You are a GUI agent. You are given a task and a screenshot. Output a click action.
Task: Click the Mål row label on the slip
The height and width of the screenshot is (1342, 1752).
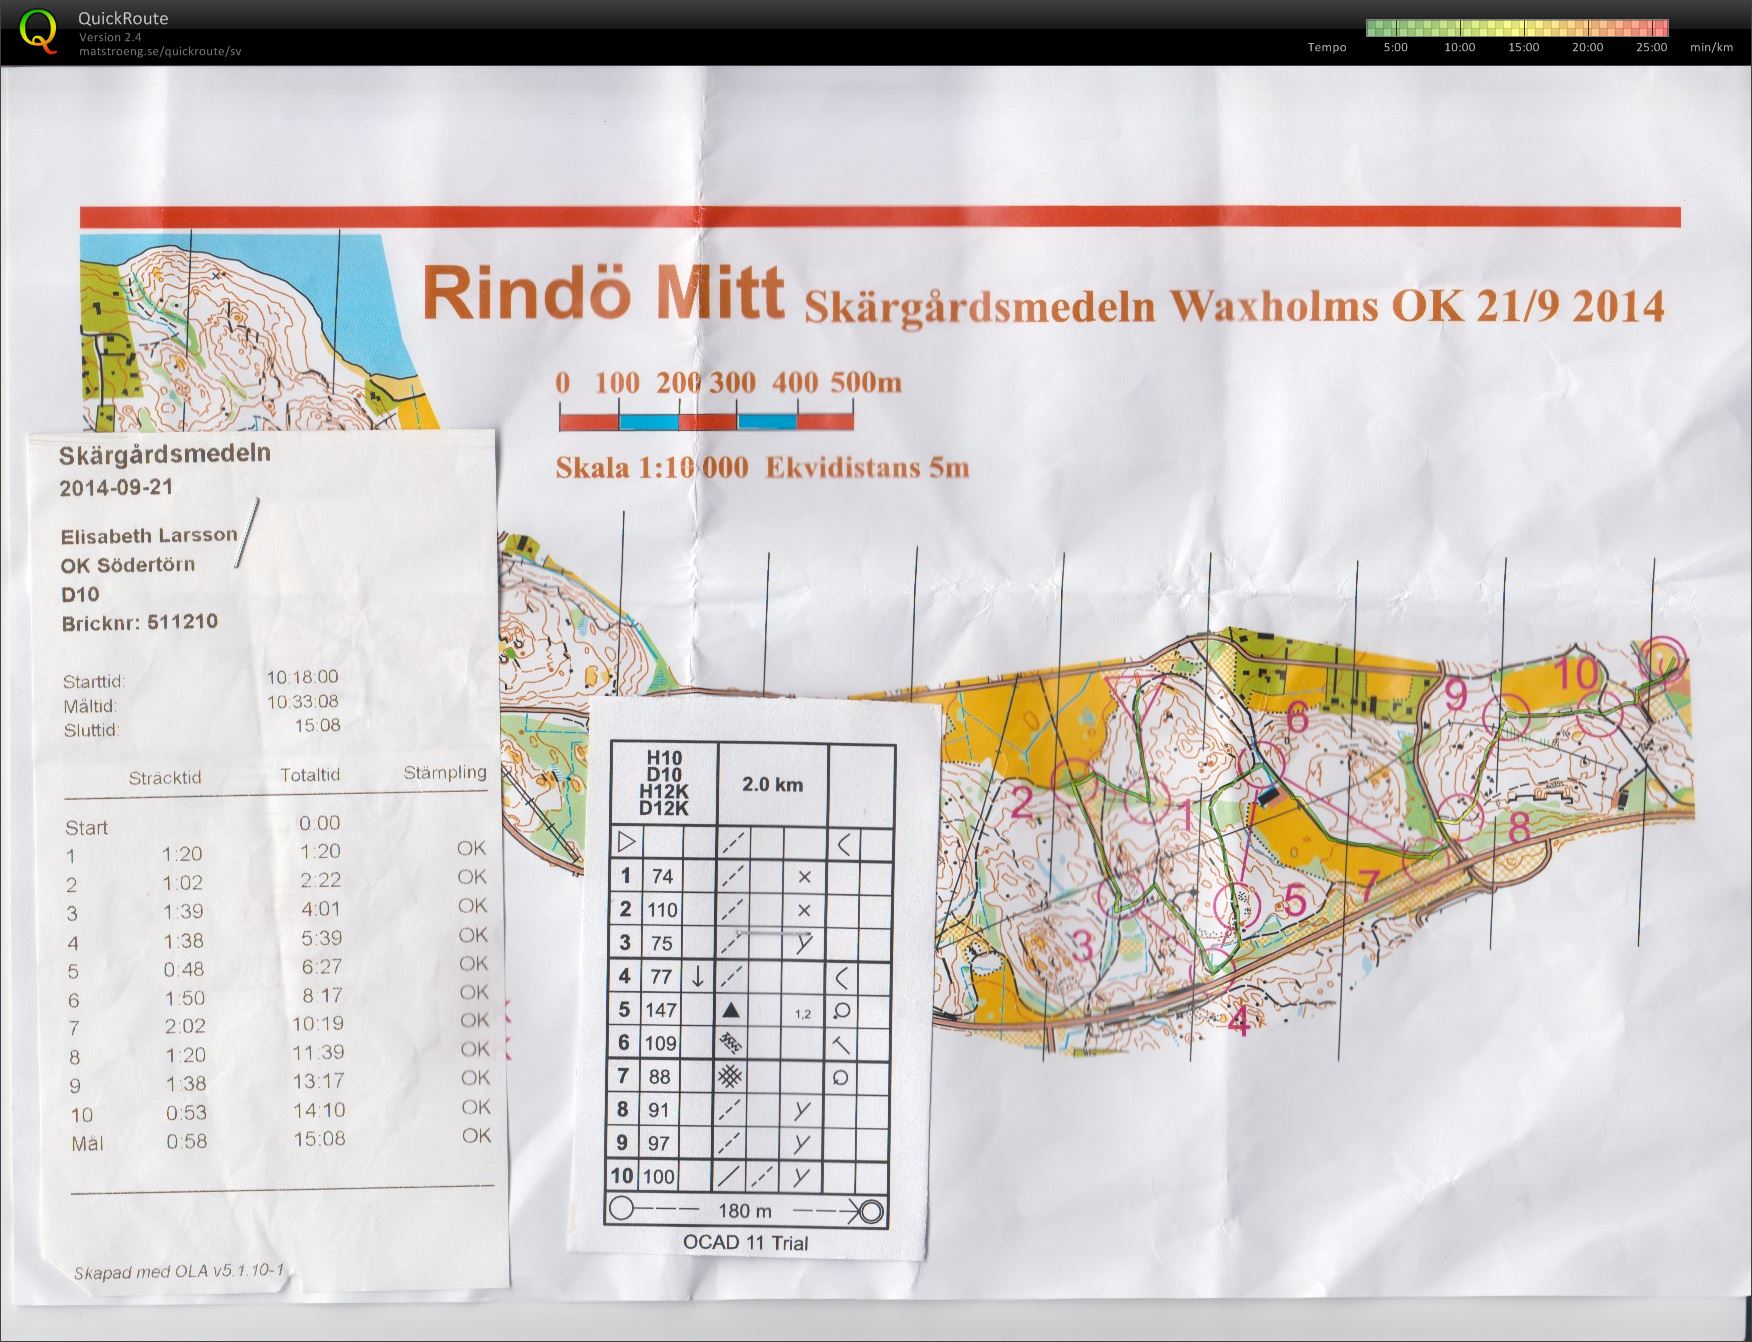(x=87, y=1143)
